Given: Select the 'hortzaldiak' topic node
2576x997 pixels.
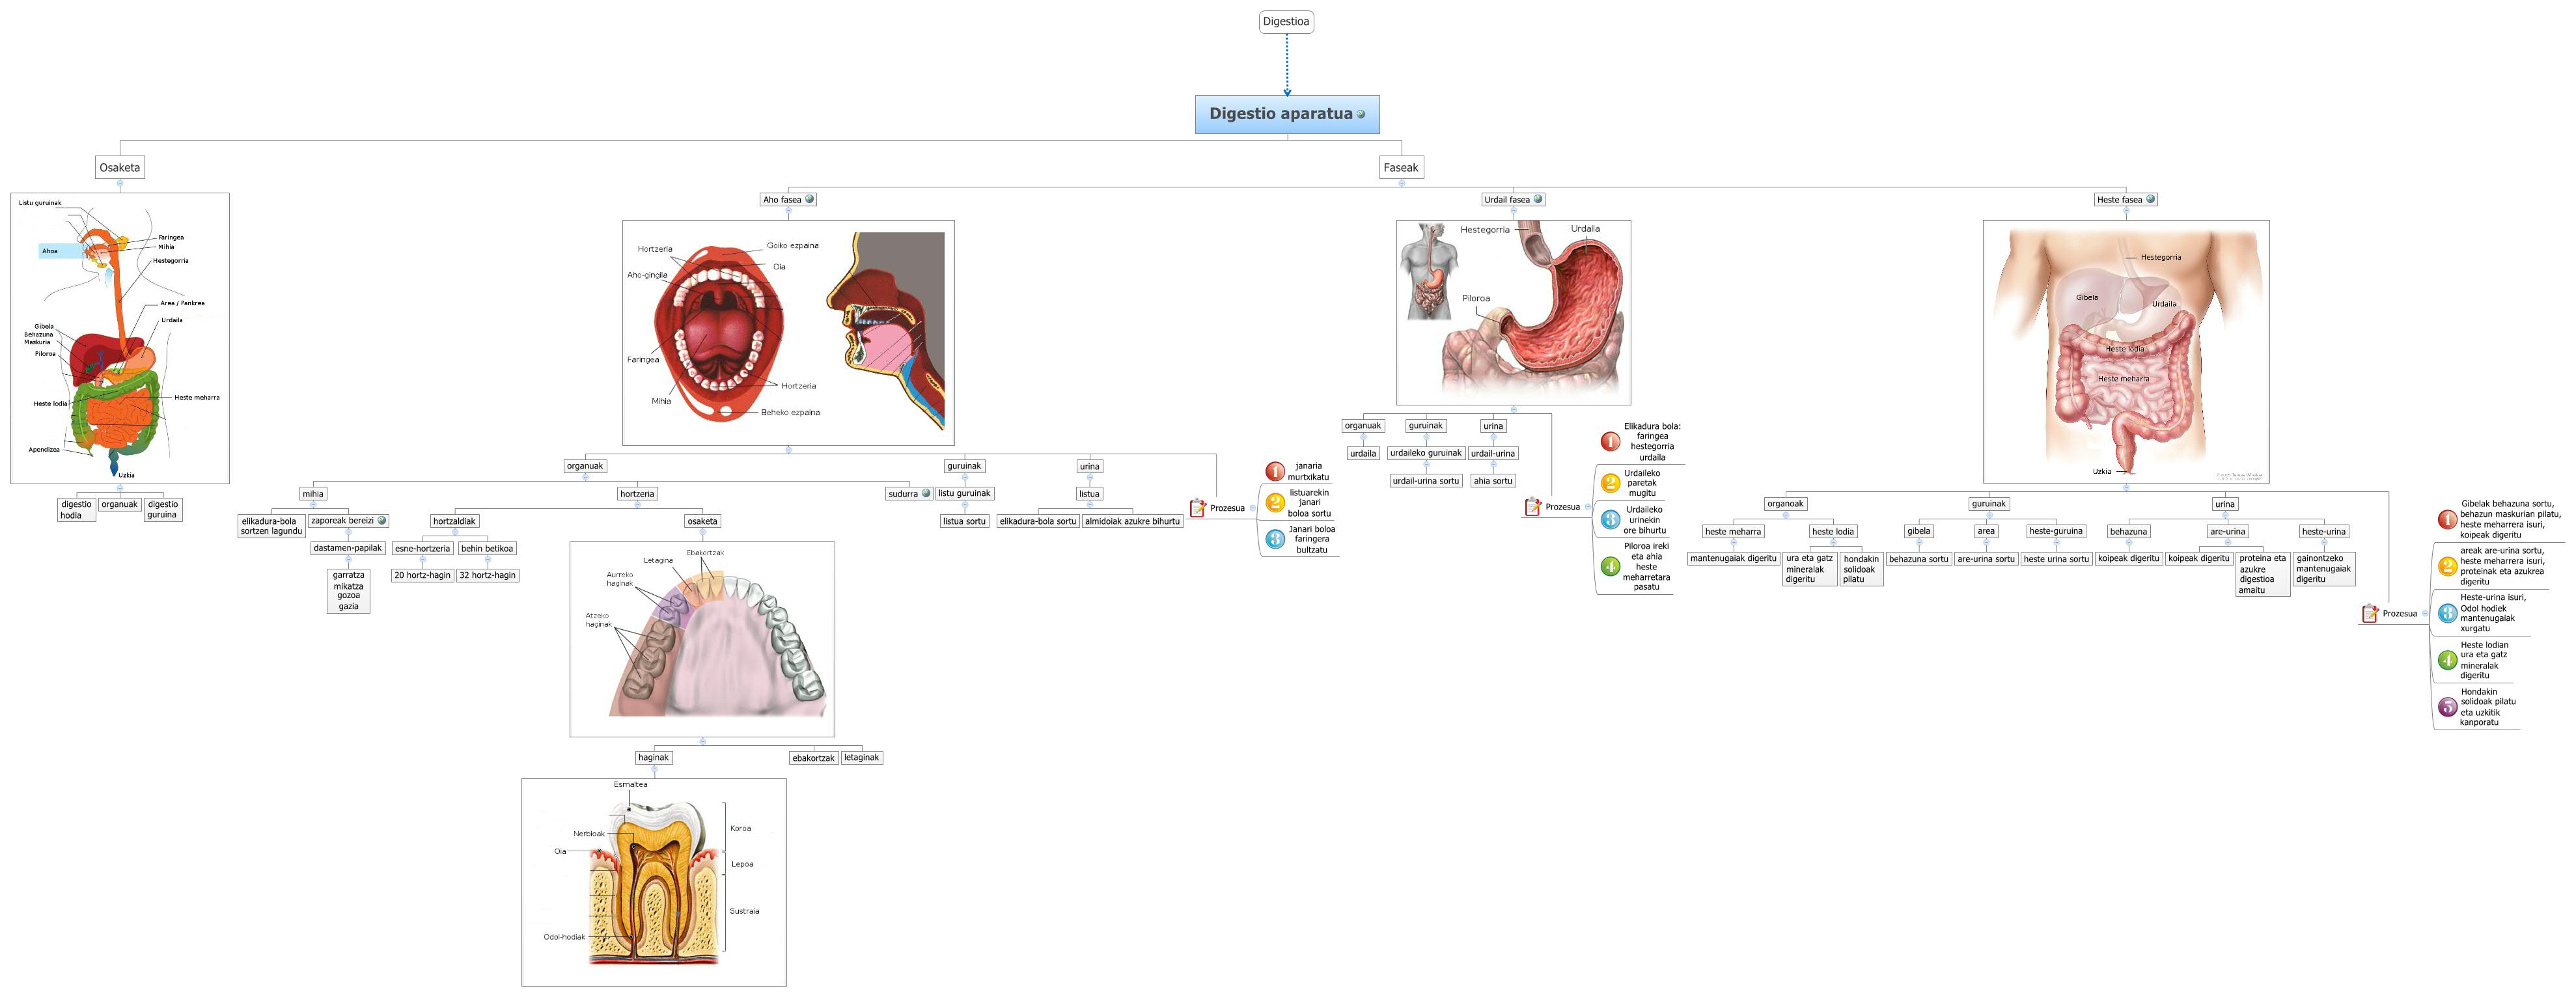Looking at the screenshot, I should click(x=454, y=521).
